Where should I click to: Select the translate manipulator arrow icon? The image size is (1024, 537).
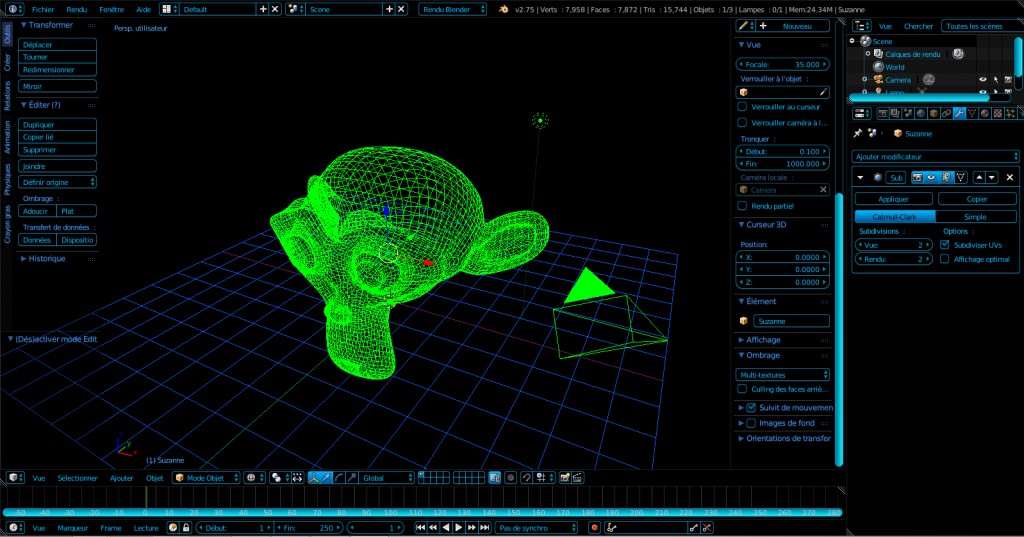click(326, 478)
